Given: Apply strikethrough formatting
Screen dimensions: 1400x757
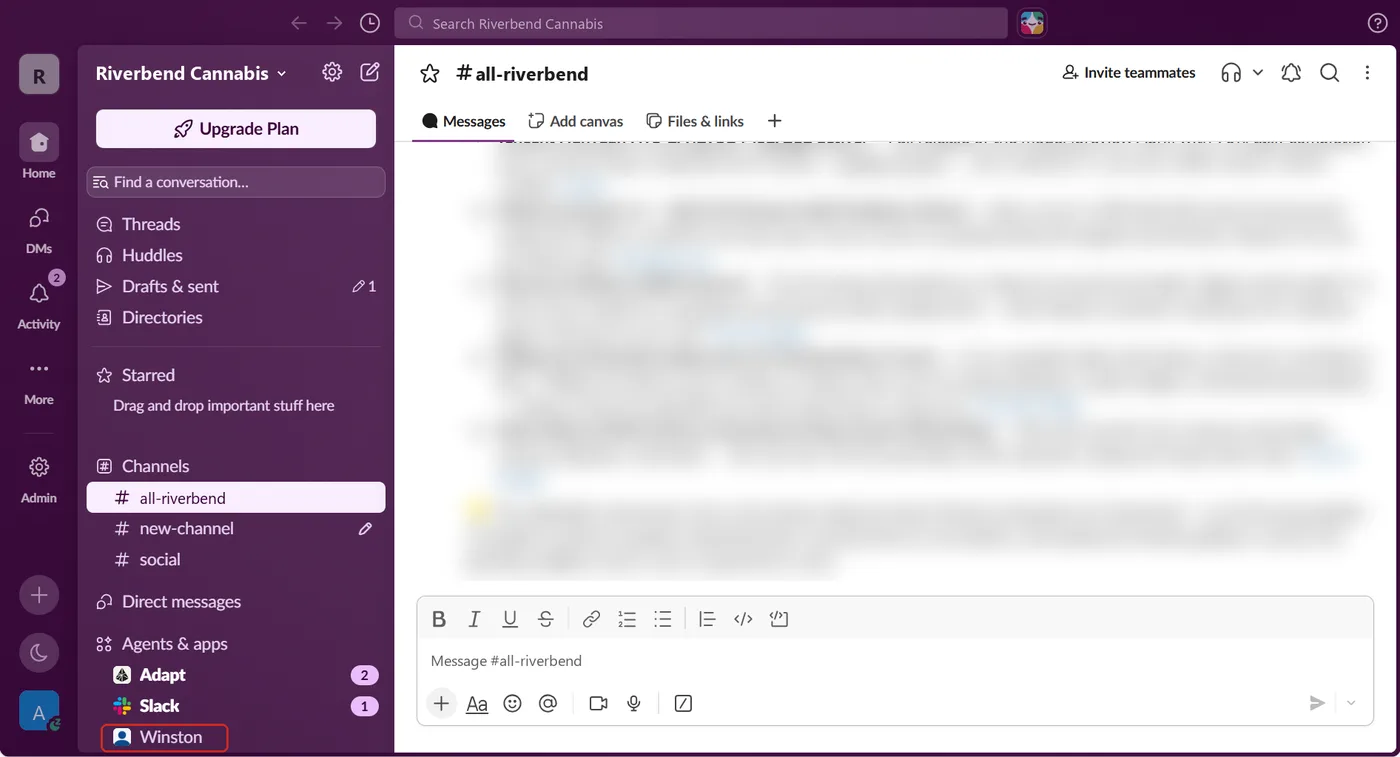Looking at the screenshot, I should click(x=545, y=619).
